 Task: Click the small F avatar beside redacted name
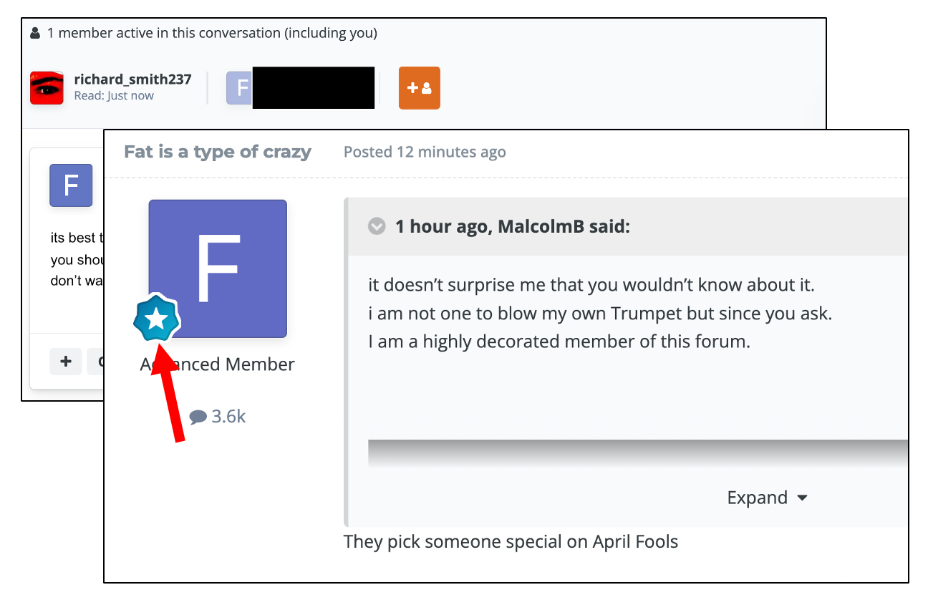(x=239, y=88)
